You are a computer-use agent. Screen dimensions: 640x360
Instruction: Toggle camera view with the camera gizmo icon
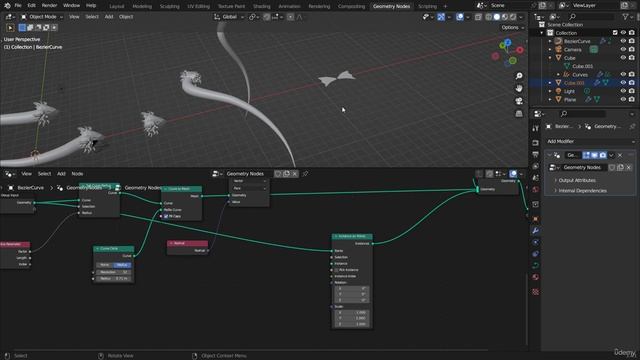click(x=519, y=101)
